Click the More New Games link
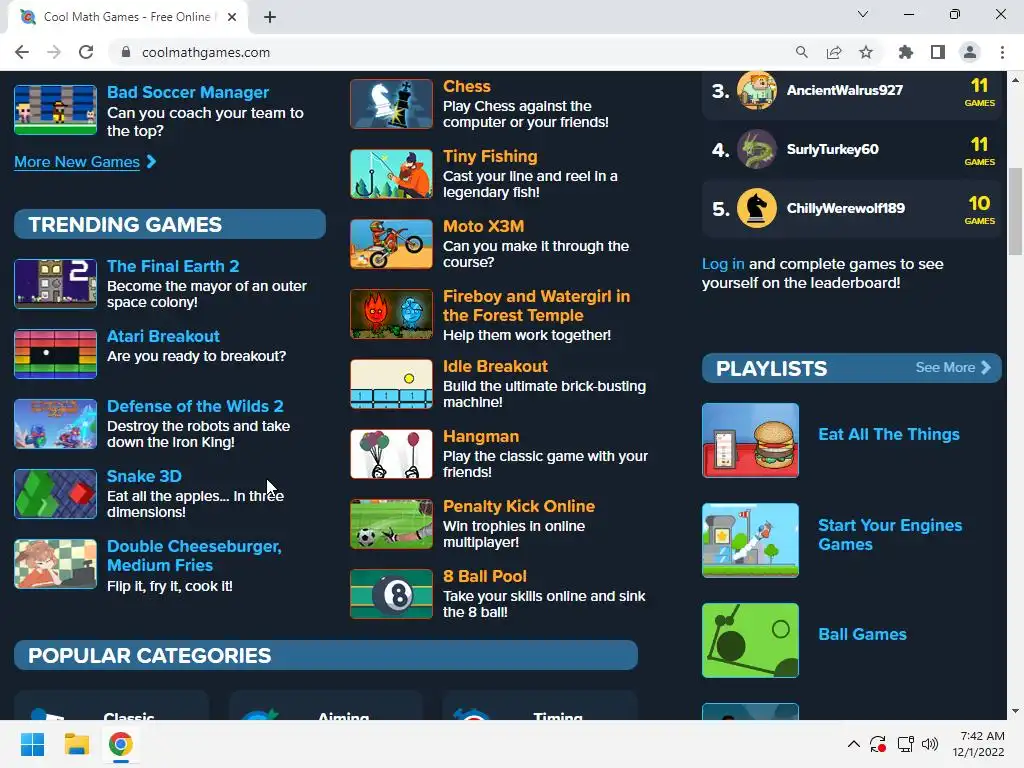1024x768 pixels. click(x=77, y=162)
